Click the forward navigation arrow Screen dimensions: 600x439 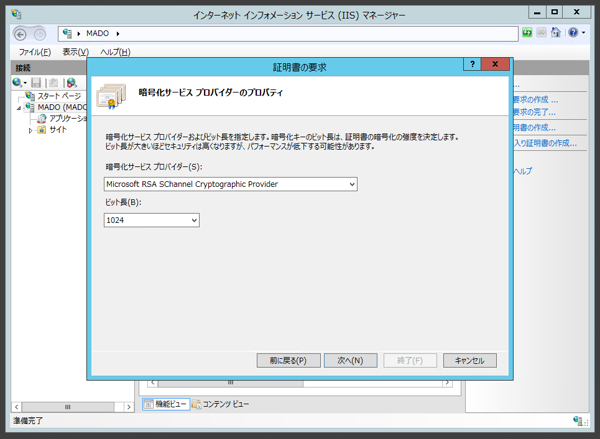(39, 35)
